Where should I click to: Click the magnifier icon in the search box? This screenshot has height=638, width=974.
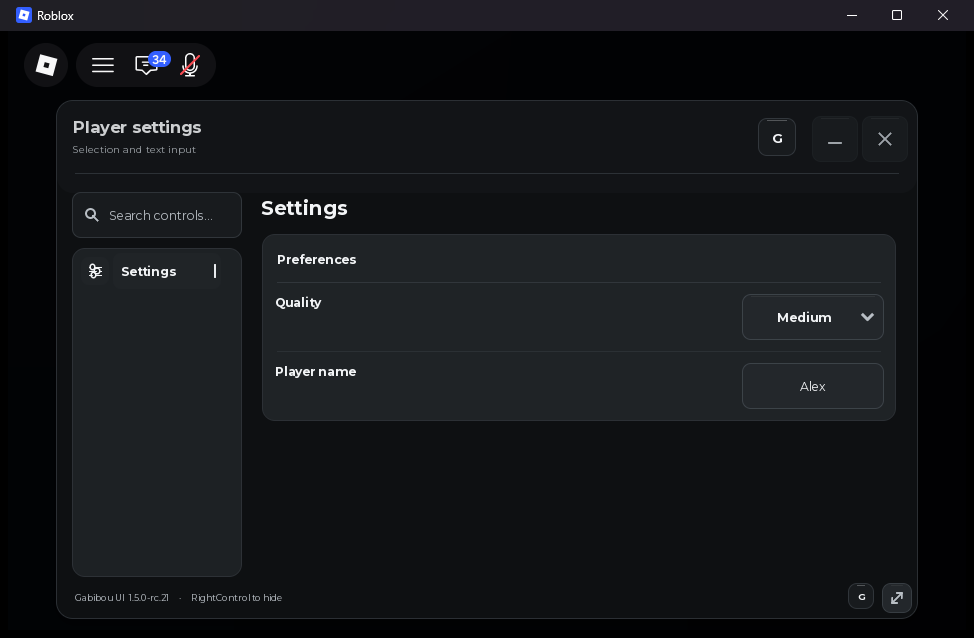[92, 215]
